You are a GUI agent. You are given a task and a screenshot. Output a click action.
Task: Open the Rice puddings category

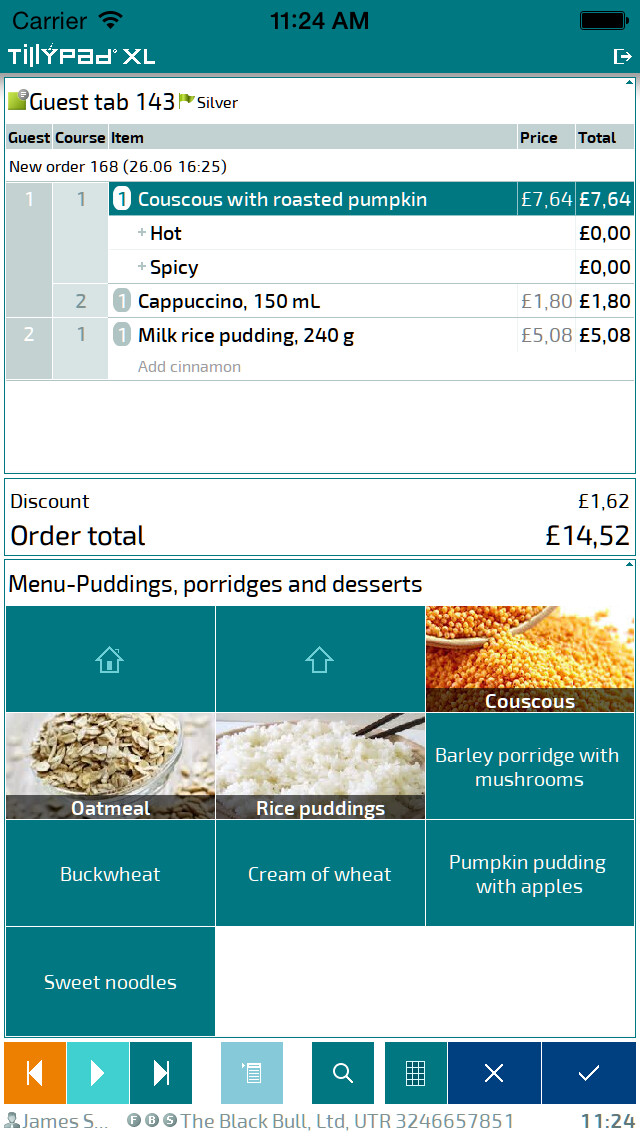click(x=320, y=766)
